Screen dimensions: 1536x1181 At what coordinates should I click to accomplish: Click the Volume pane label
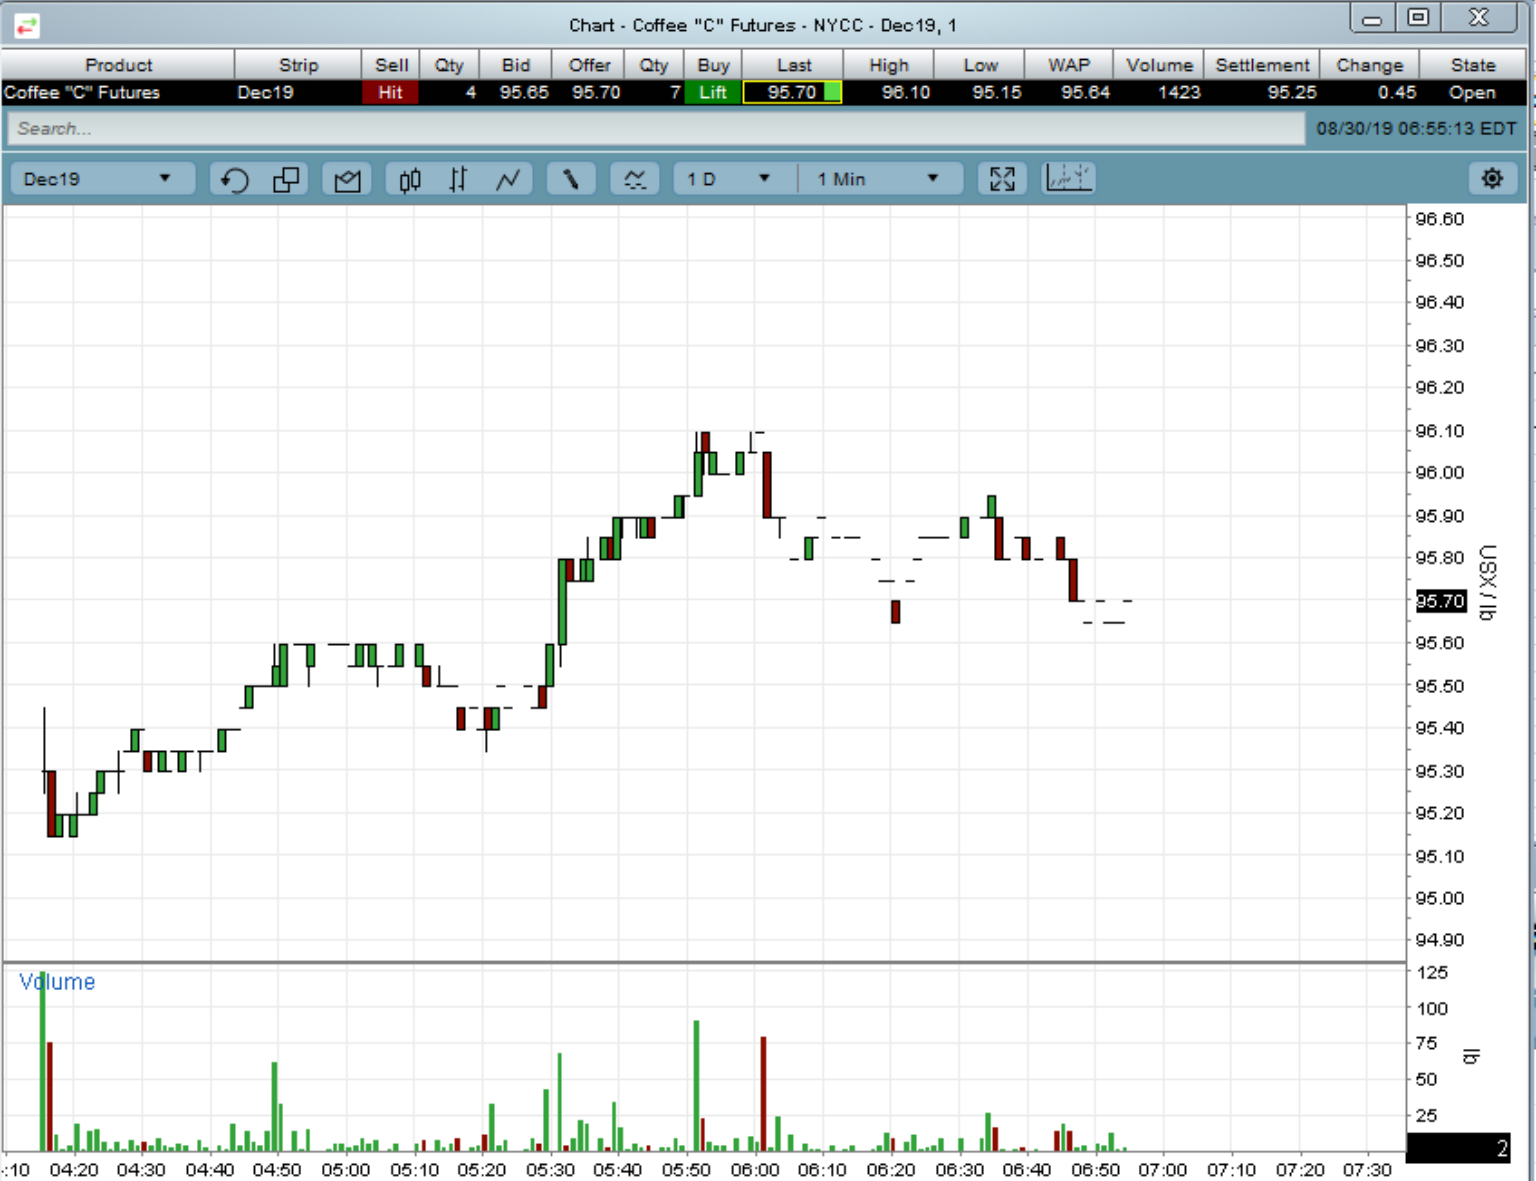pyautogui.click(x=57, y=982)
